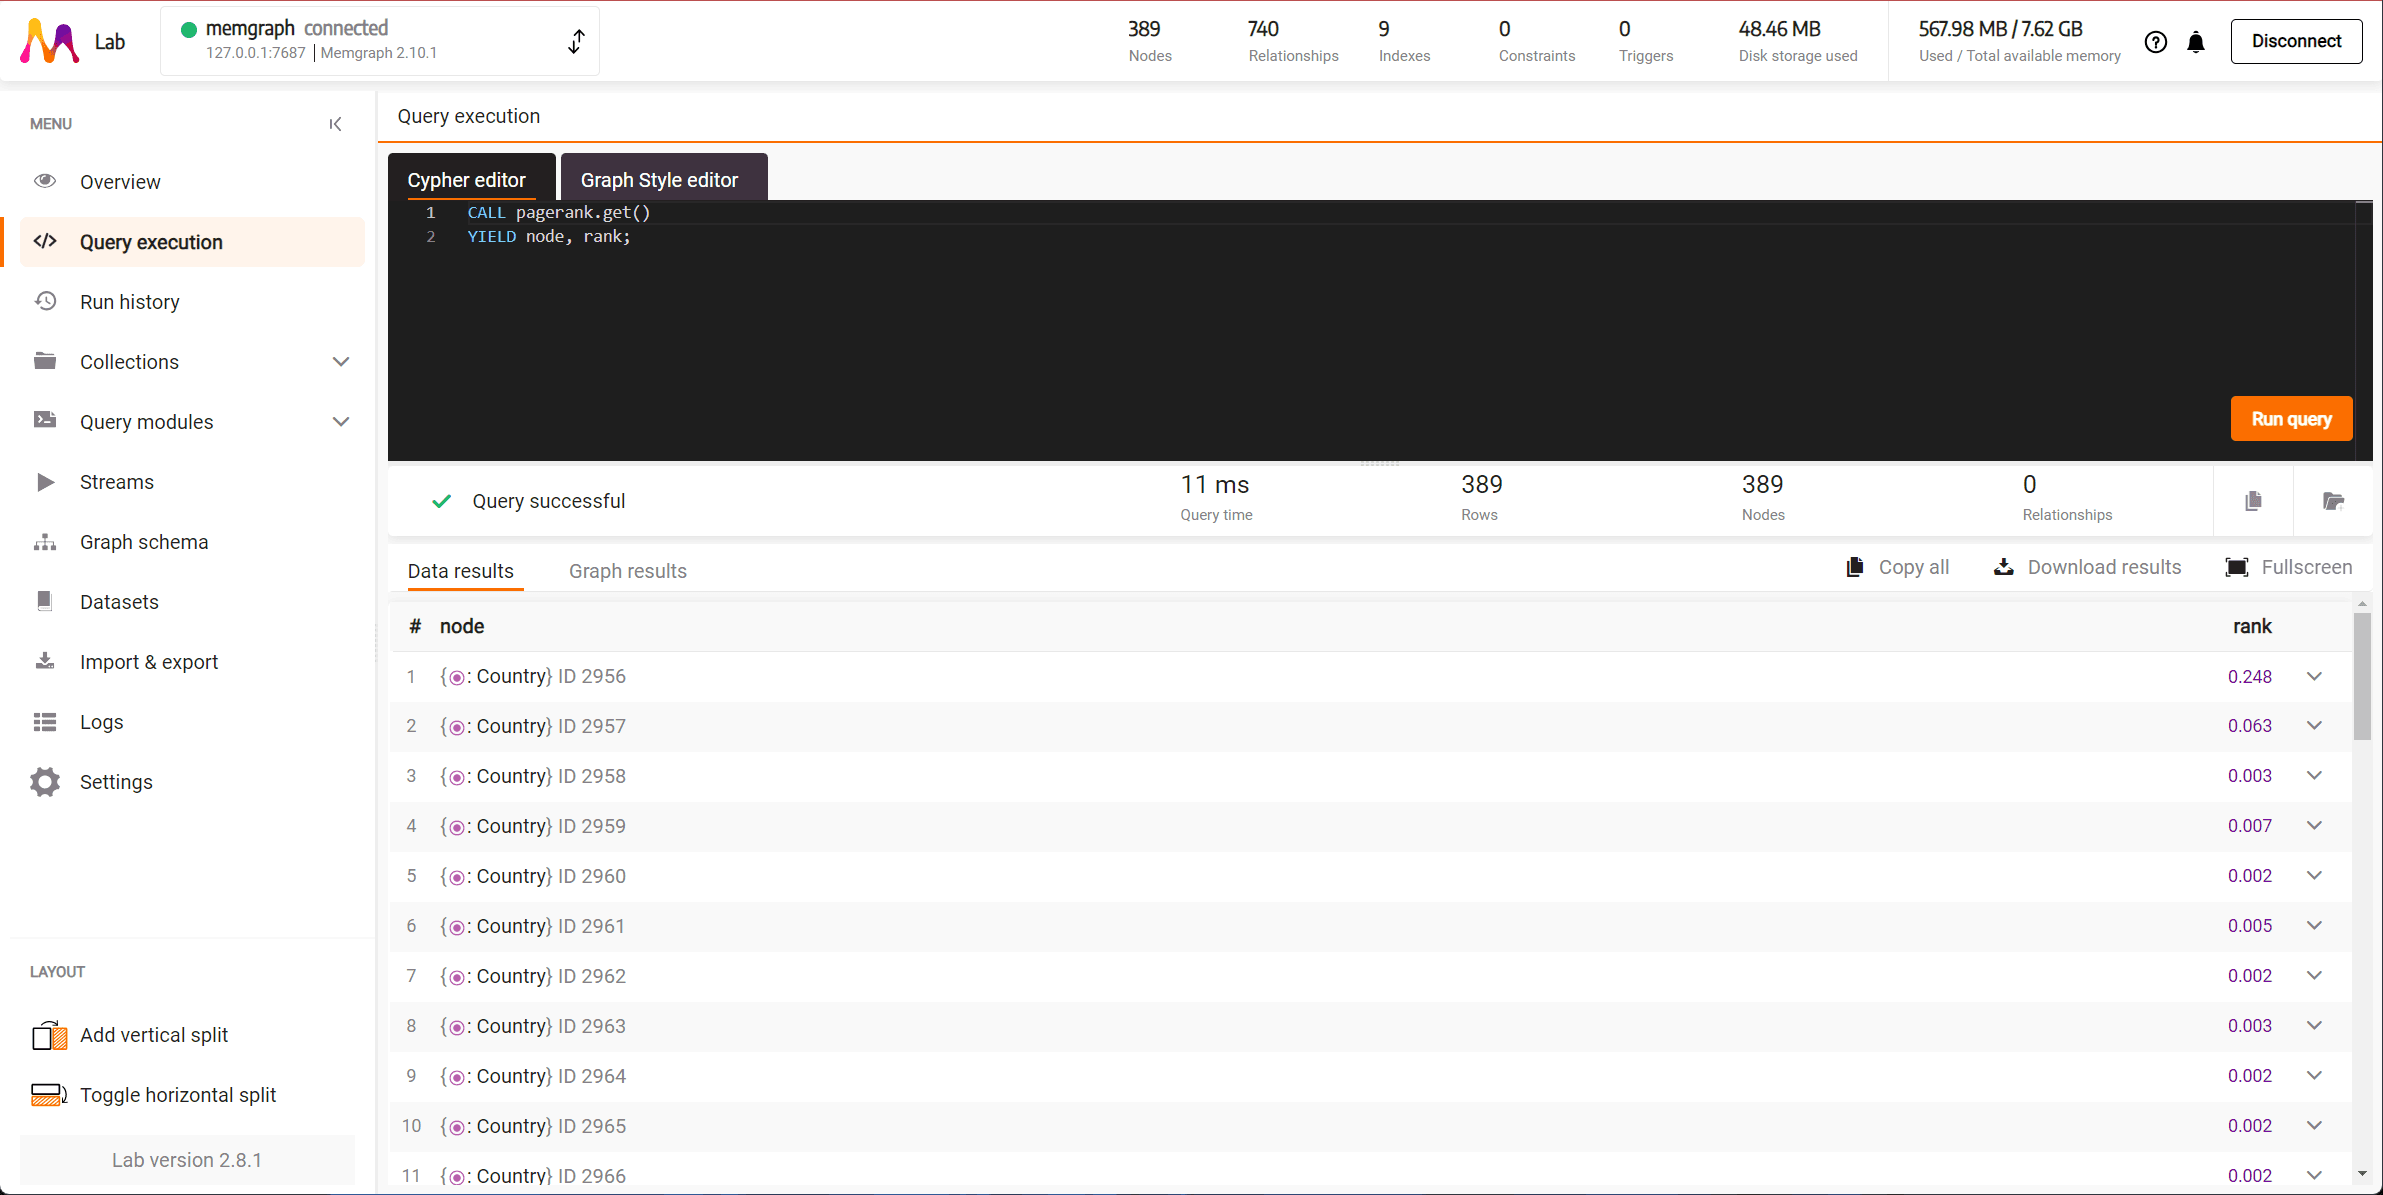Expand row 4 Country ID 2959
Viewport: 2383px width, 1195px height.
pos(2314,825)
